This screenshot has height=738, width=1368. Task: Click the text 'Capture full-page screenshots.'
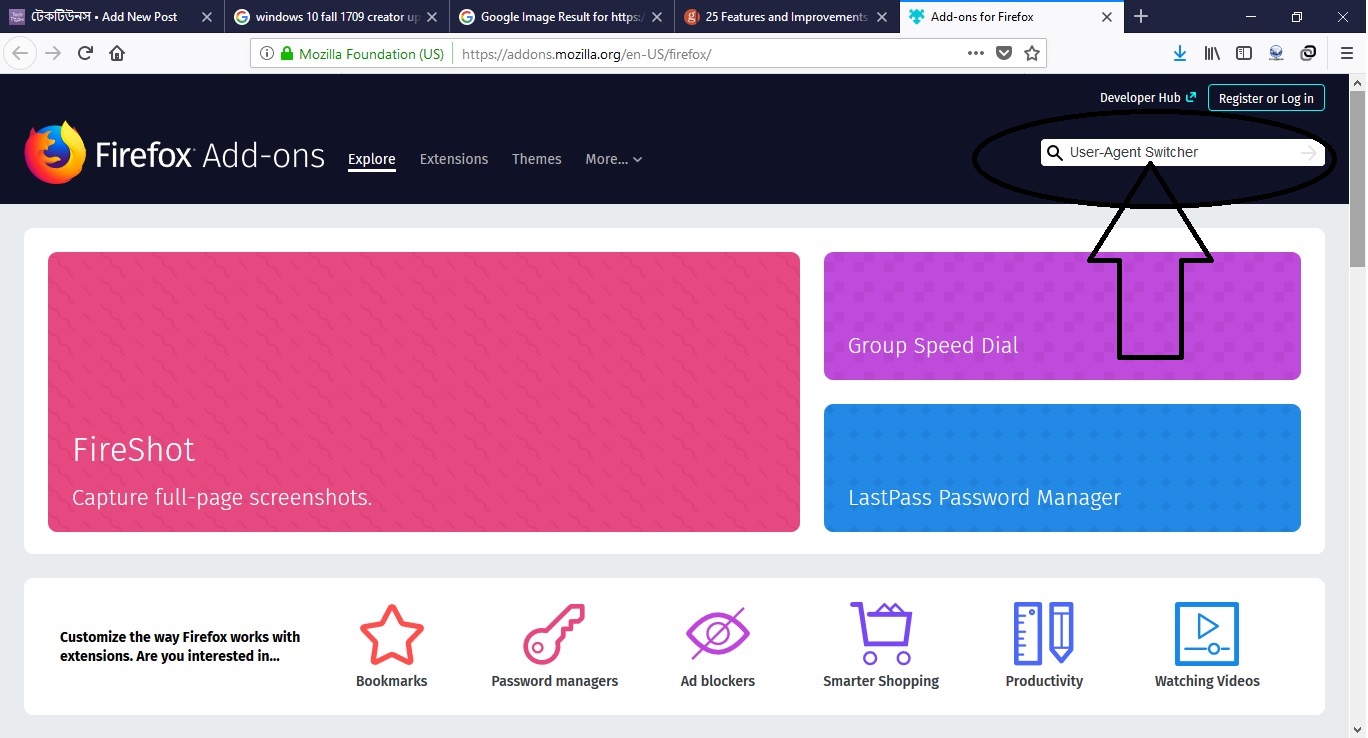[222, 497]
